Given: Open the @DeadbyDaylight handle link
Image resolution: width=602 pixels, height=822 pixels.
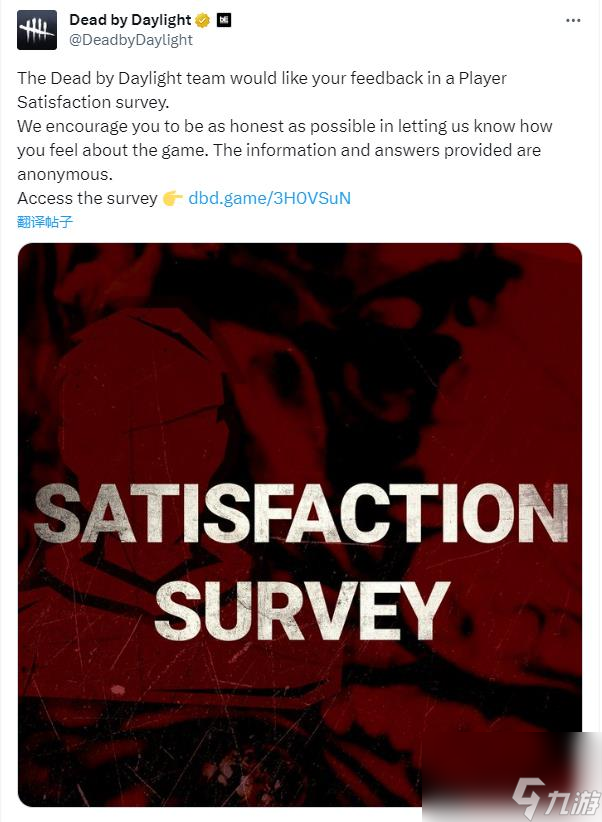Looking at the screenshot, I should (131, 40).
